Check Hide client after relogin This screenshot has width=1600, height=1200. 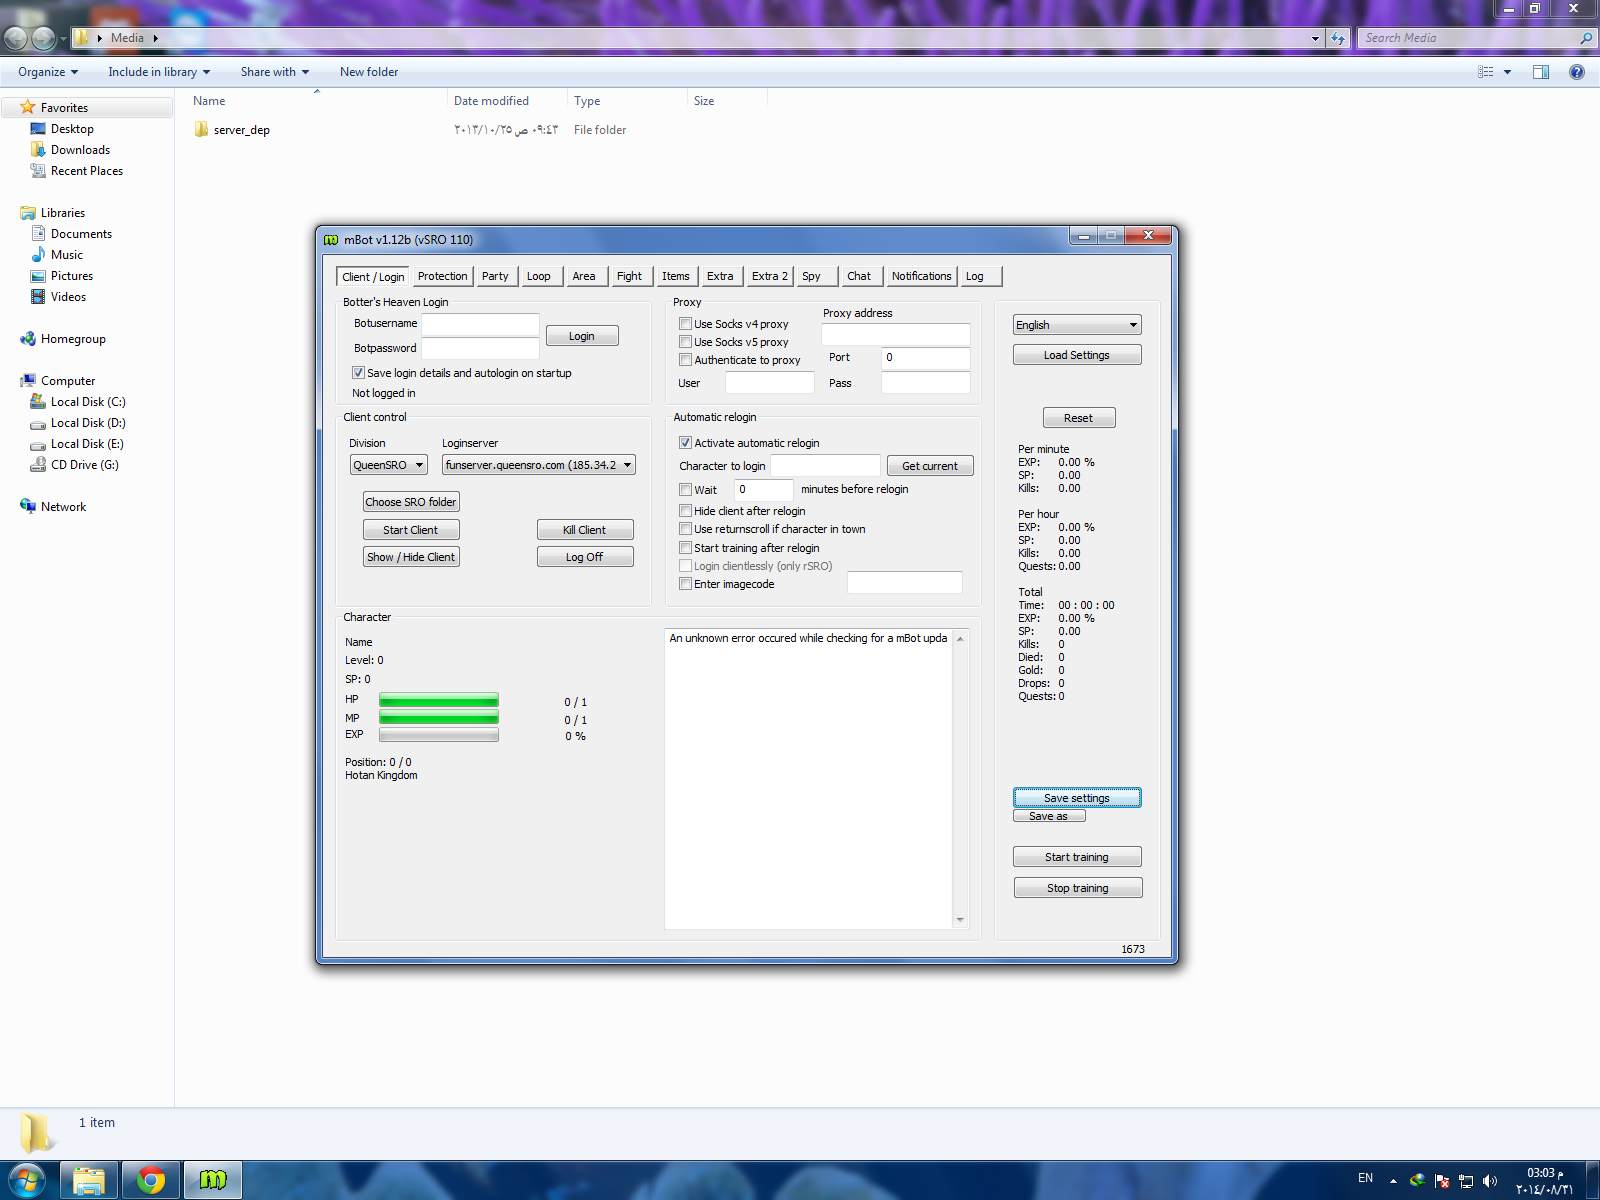(685, 511)
